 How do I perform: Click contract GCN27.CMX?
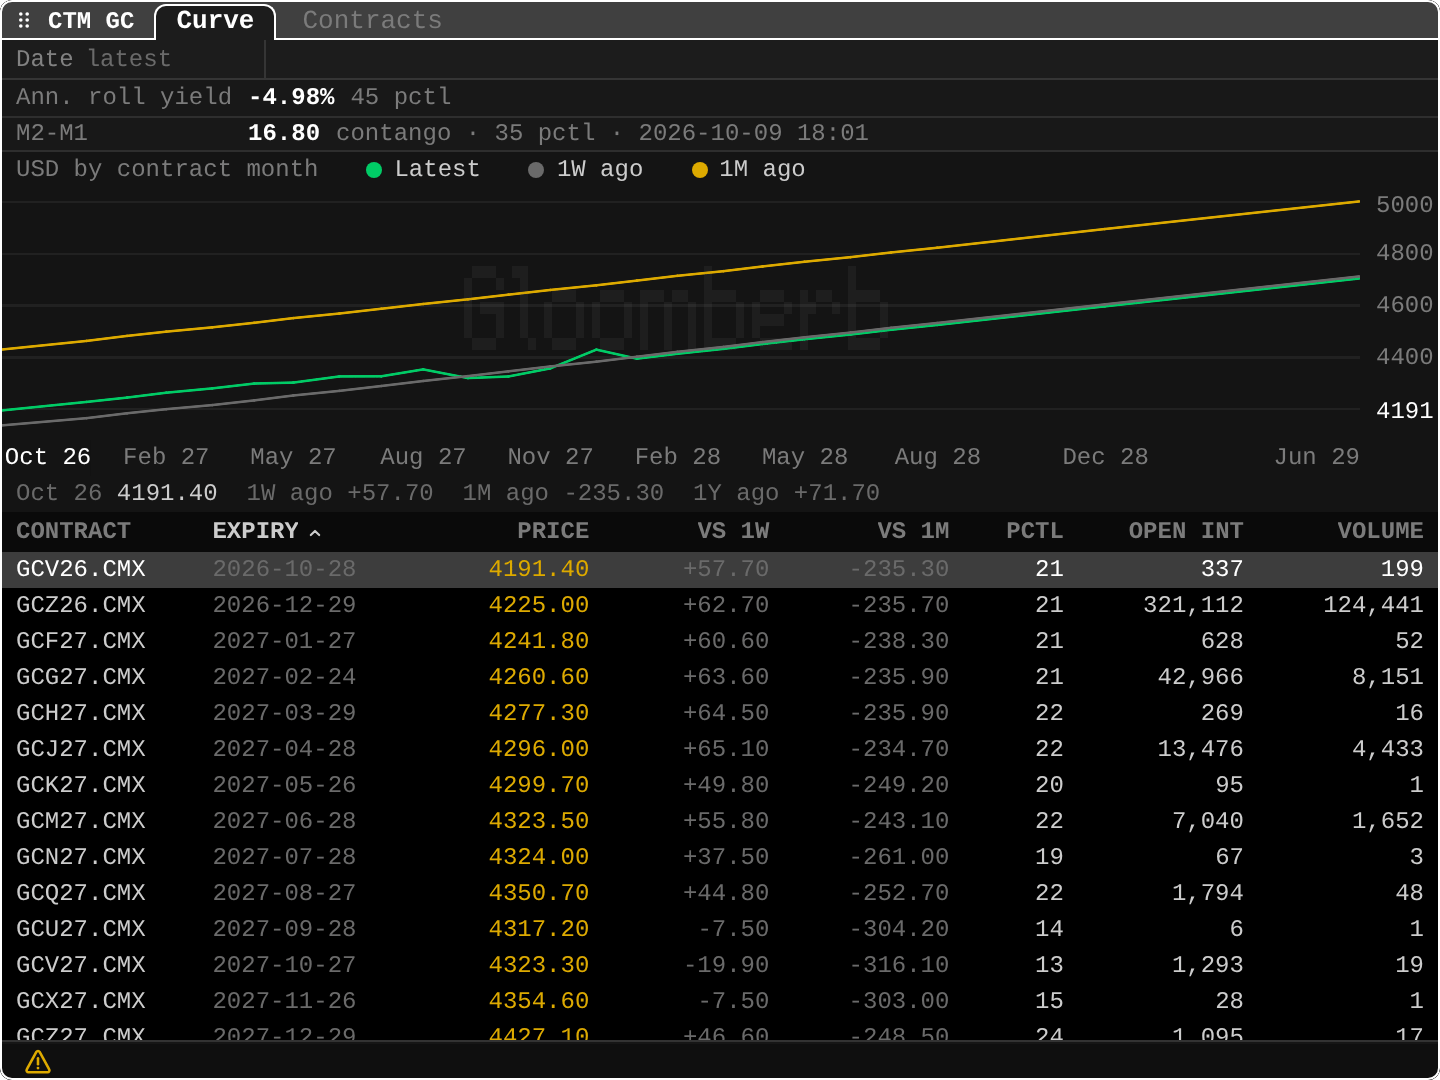[720, 857]
